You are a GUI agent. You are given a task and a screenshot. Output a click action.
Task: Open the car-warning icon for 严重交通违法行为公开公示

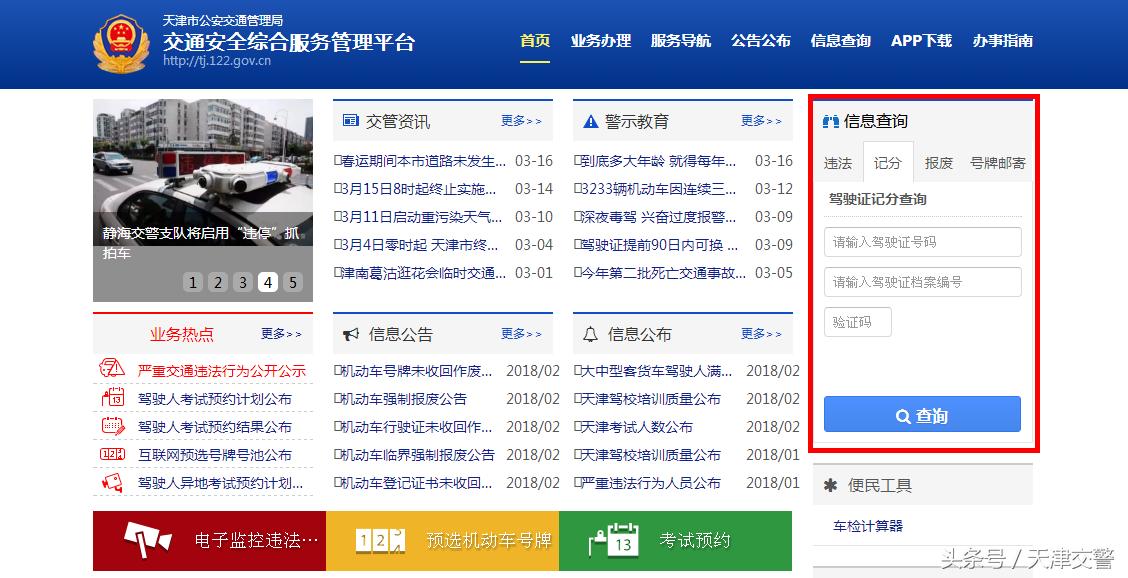click(x=110, y=370)
